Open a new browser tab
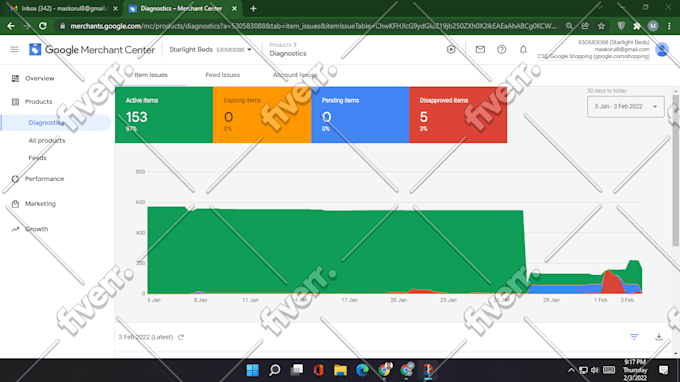The height and width of the screenshot is (382, 680). point(253,8)
